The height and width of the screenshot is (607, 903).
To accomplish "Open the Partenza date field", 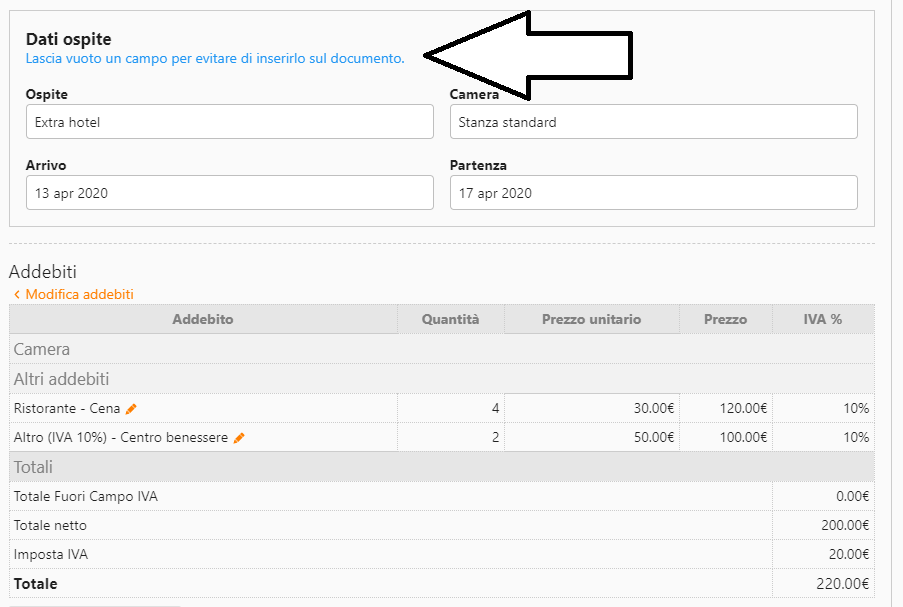I will click(x=653, y=193).
